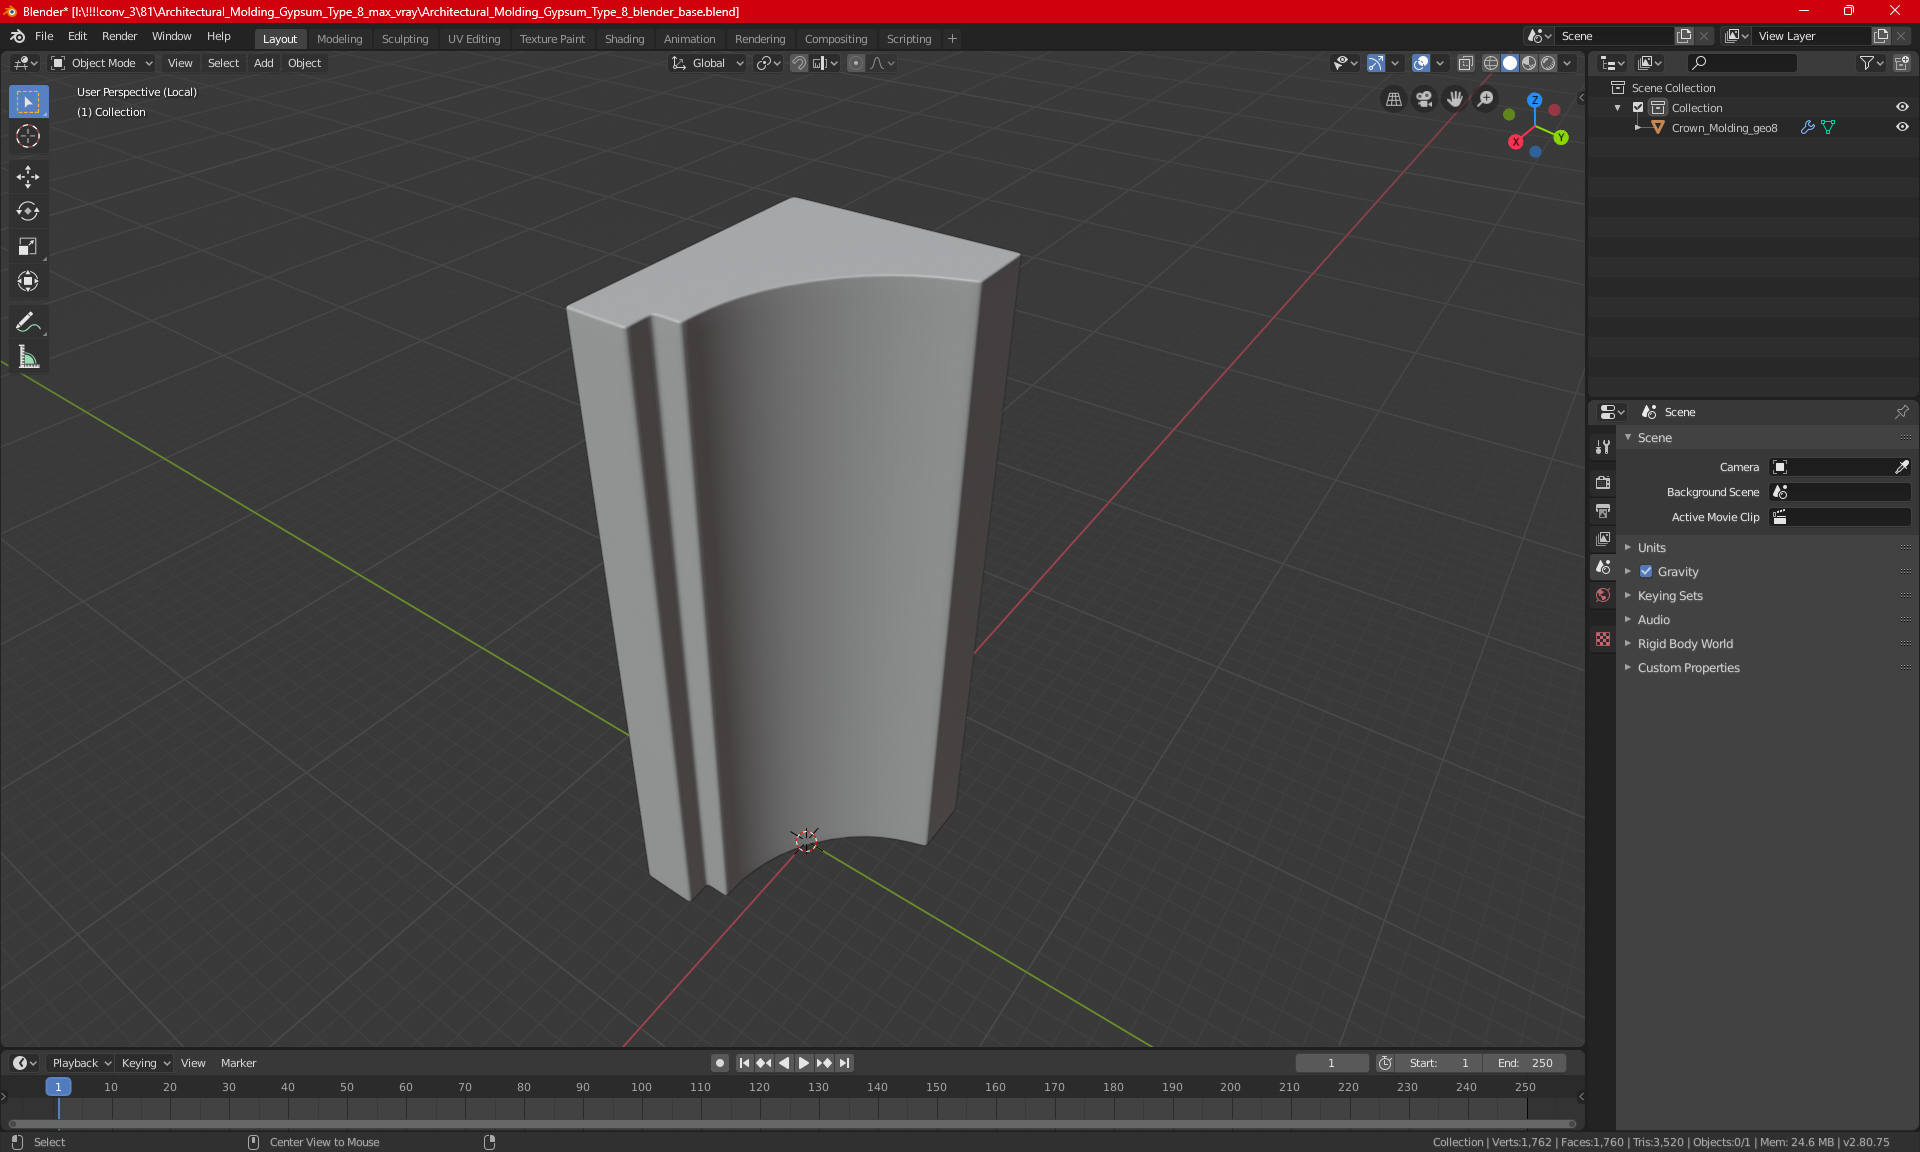Open the Output properties tab
The image size is (1920, 1152).
[x=1603, y=511]
